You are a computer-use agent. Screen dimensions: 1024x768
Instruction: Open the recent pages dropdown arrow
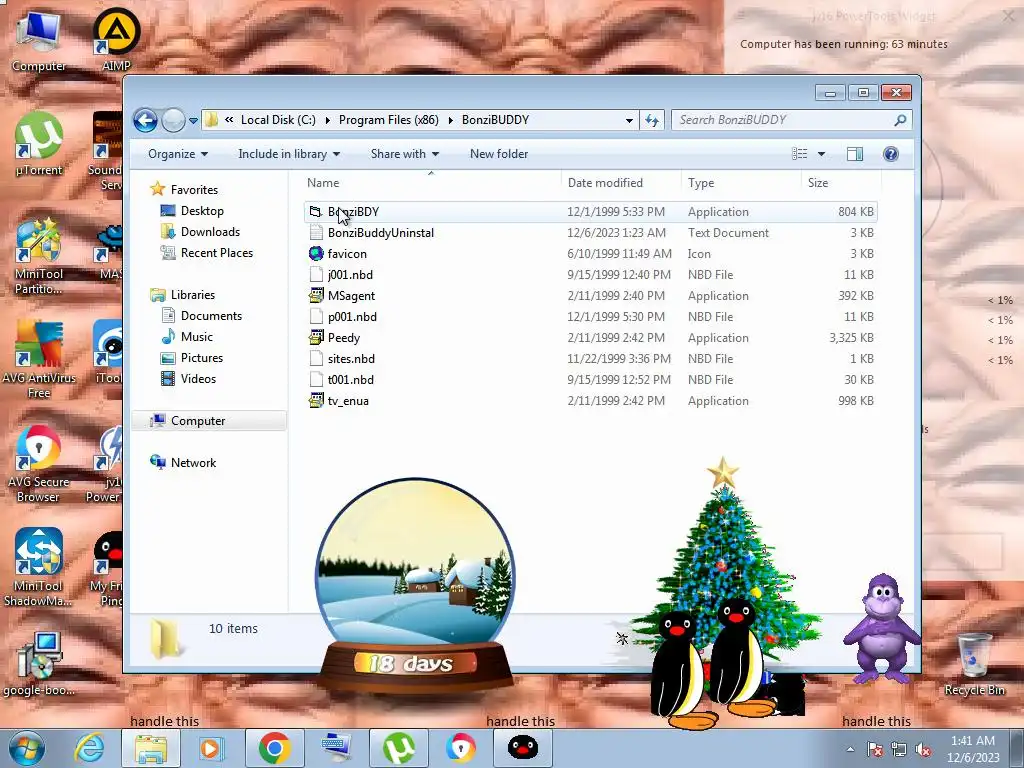click(193, 121)
